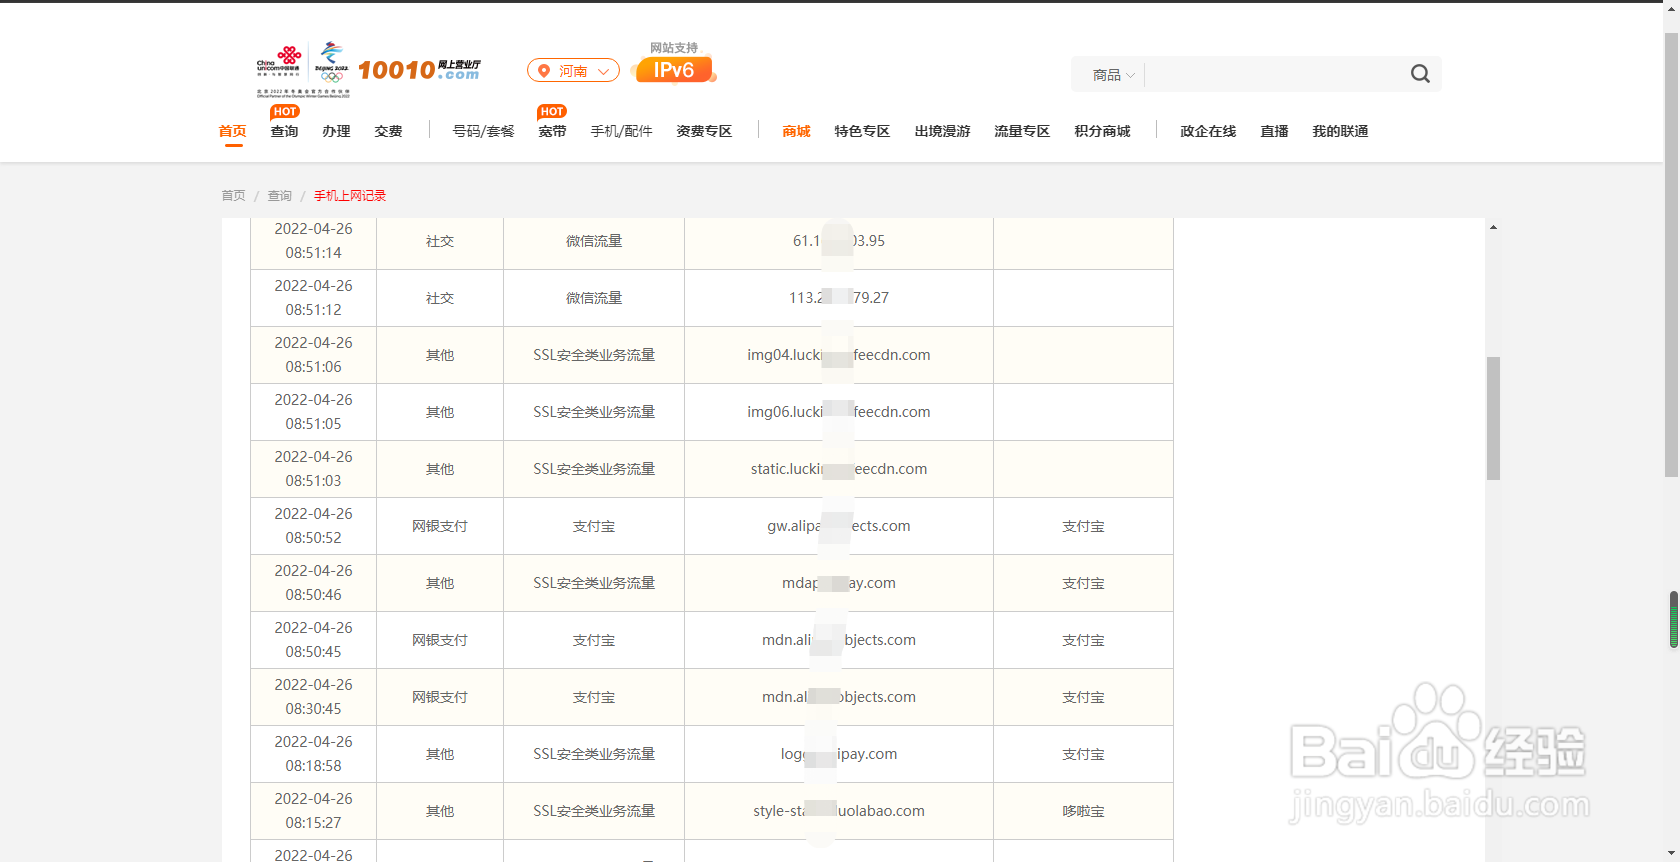Click static.luckincoffeecdn.com domain cell

pyautogui.click(x=839, y=469)
